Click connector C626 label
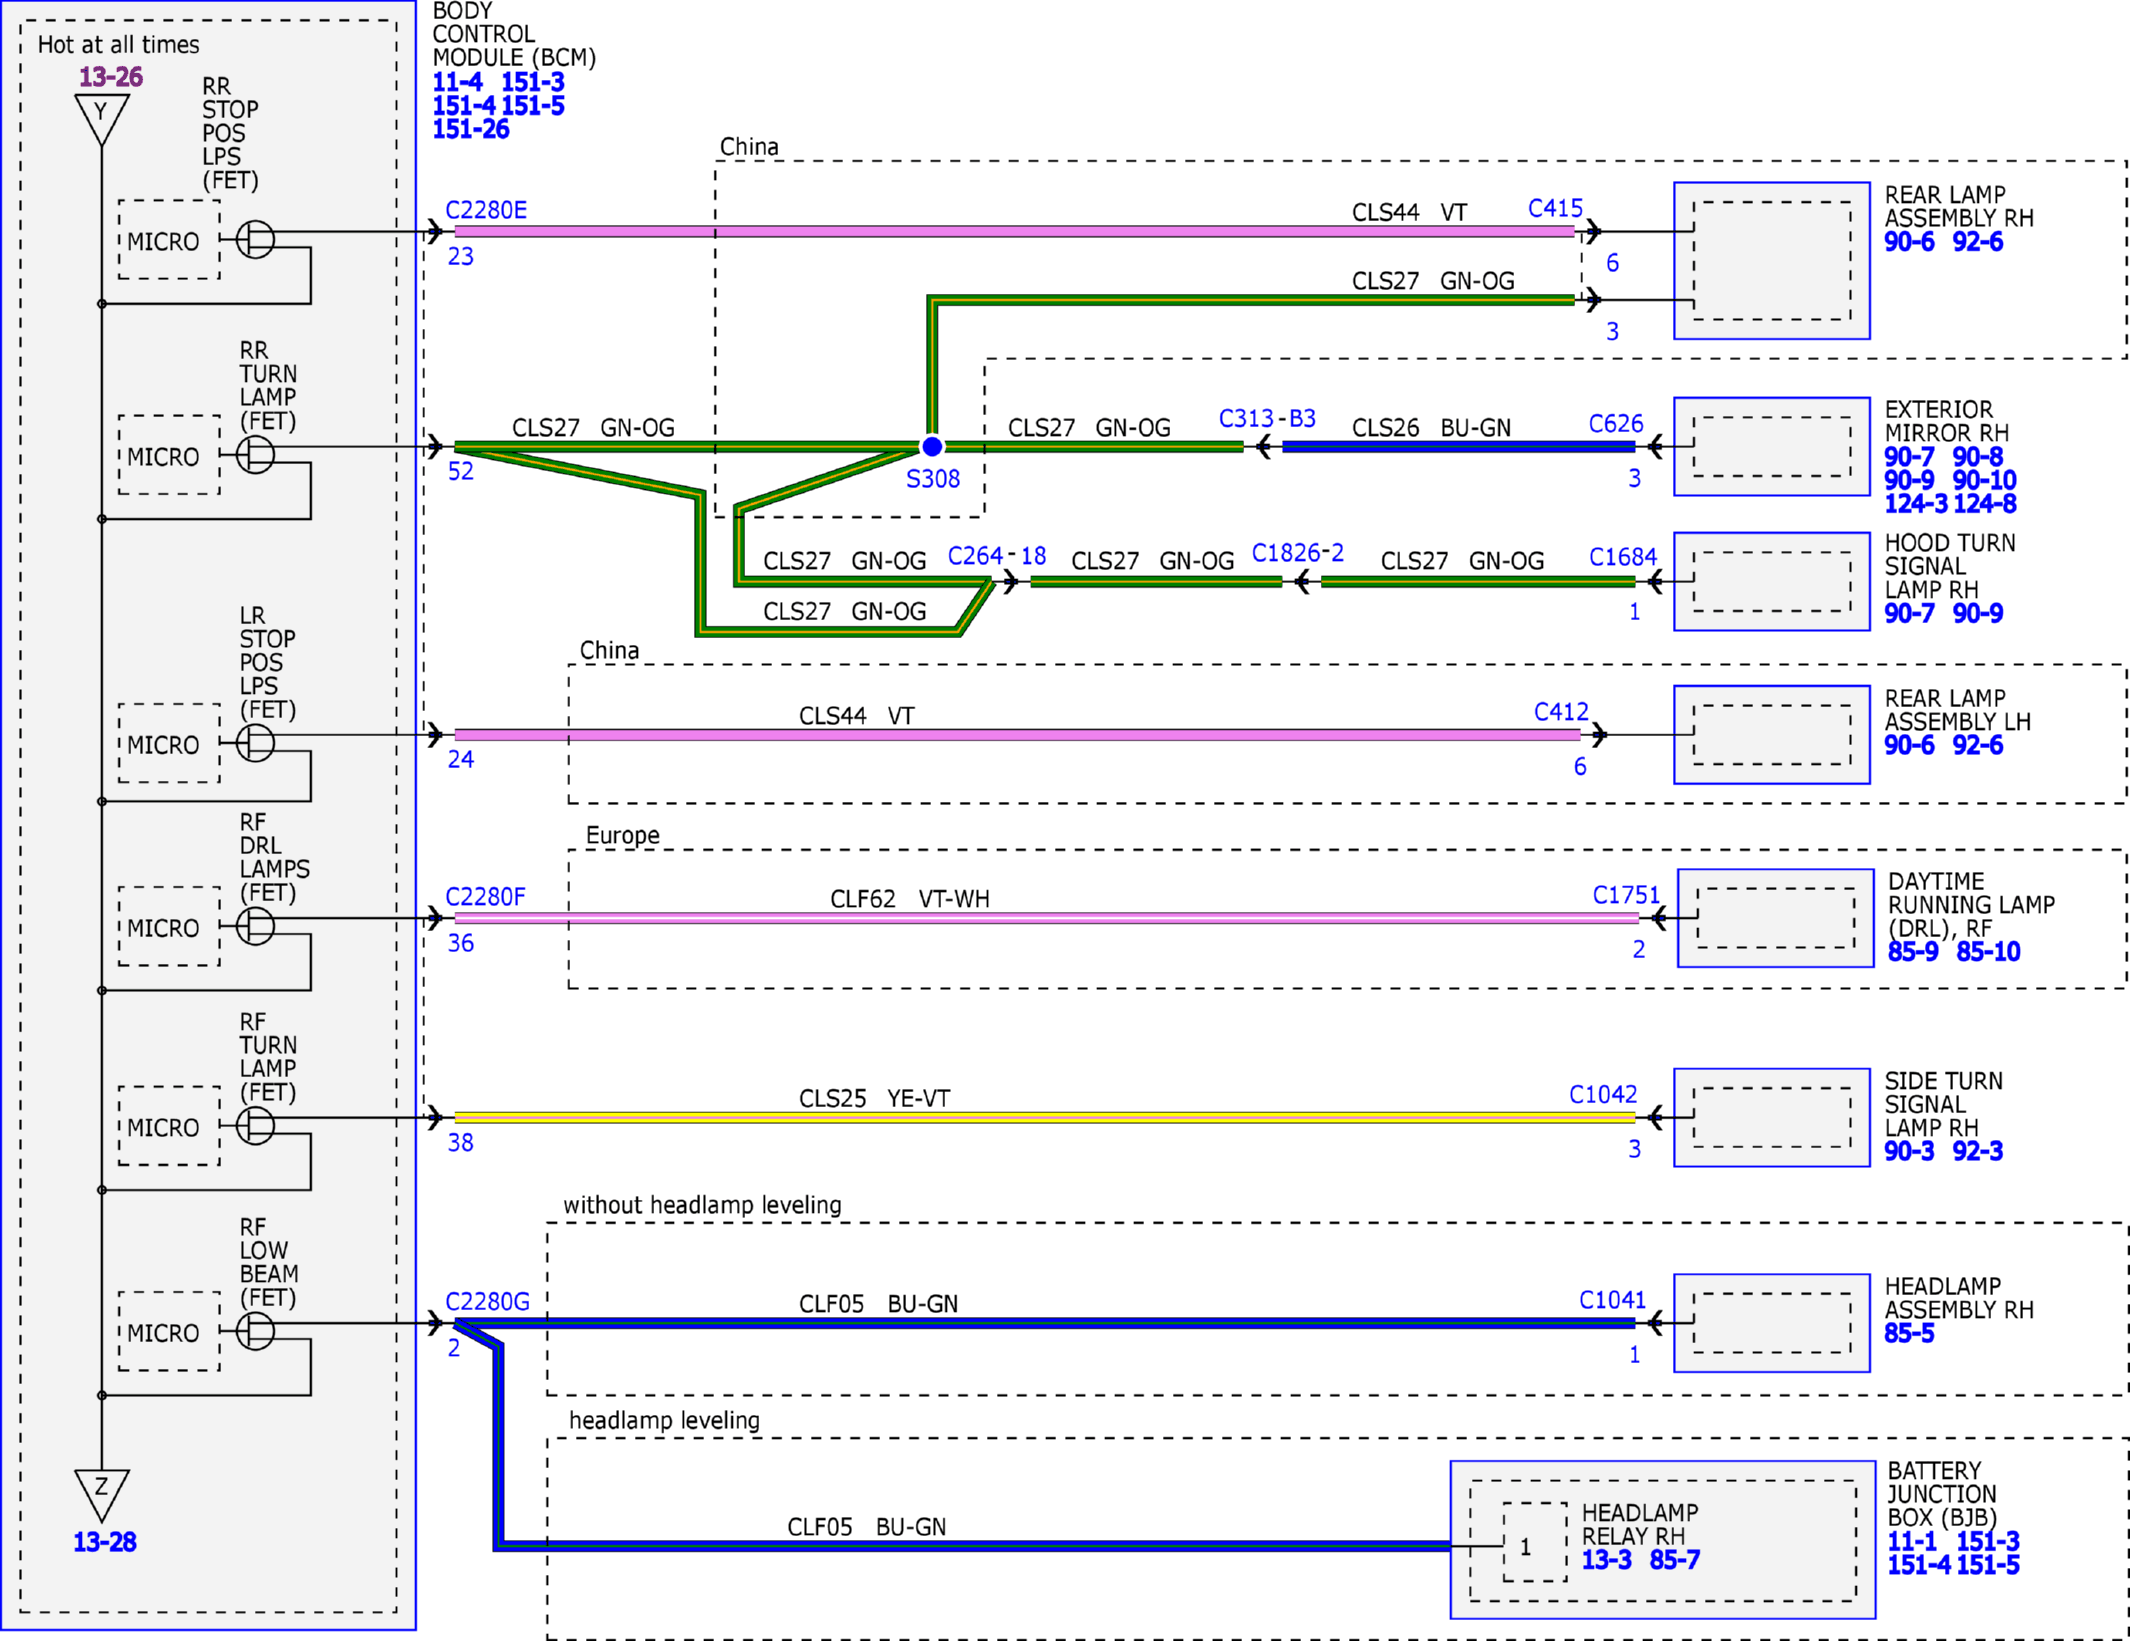Image resolution: width=2130 pixels, height=1641 pixels. click(1616, 424)
